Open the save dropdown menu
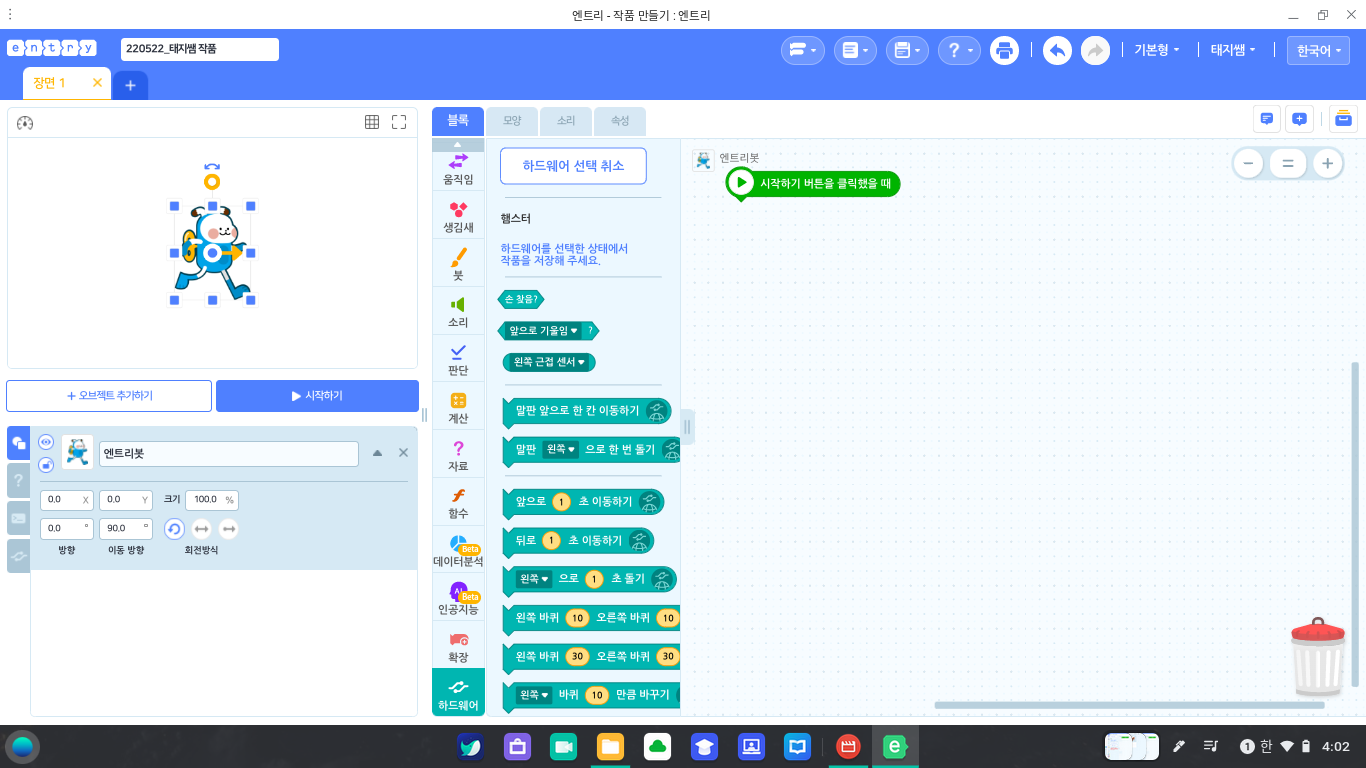The height and width of the screenshot is (768, 1366). [x=907, y=50]
